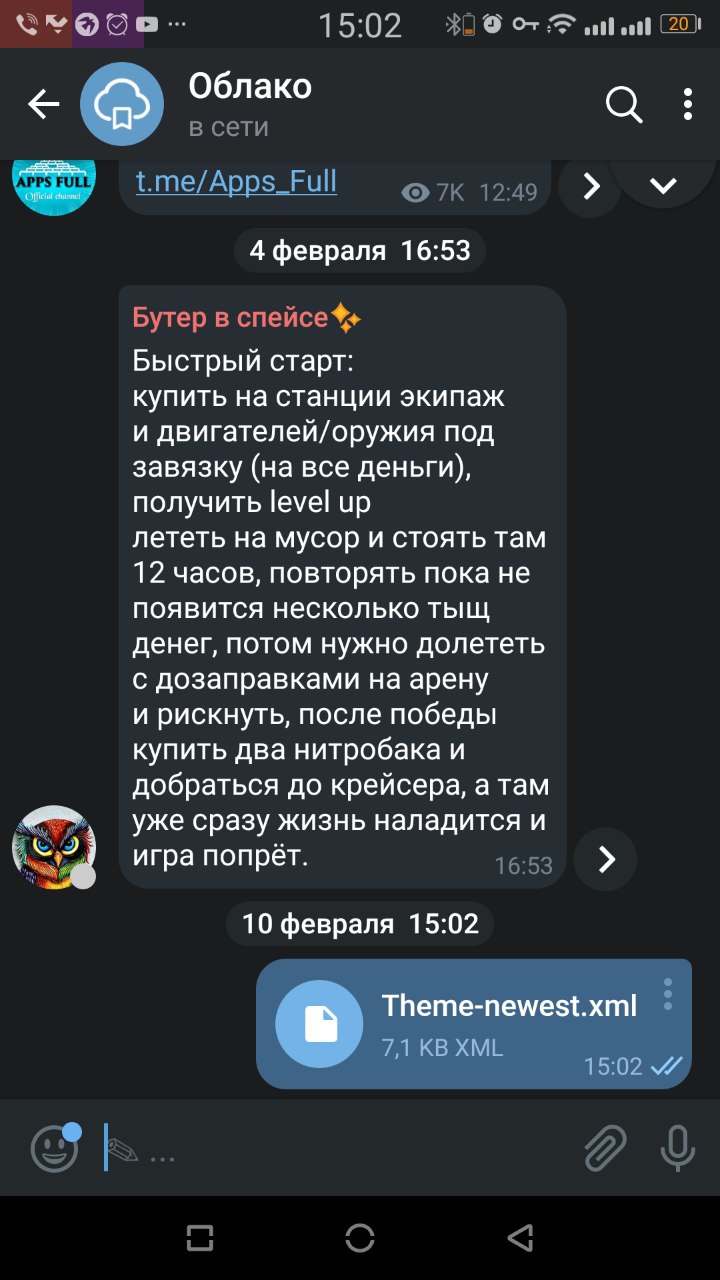Open the owl avatar profile
The width and height of the screenshot is (720, 1280).
(x=54, y=847)
